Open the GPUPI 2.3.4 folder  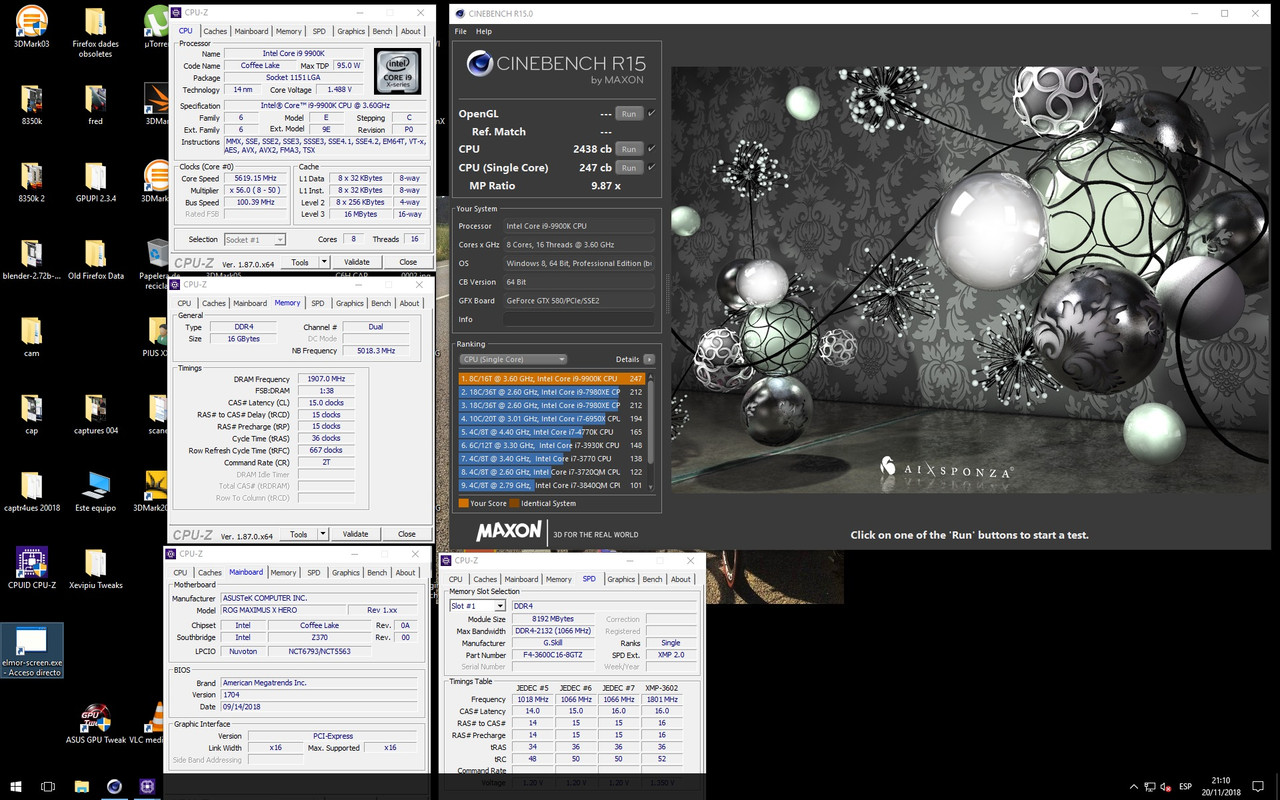tap(95, 182)
